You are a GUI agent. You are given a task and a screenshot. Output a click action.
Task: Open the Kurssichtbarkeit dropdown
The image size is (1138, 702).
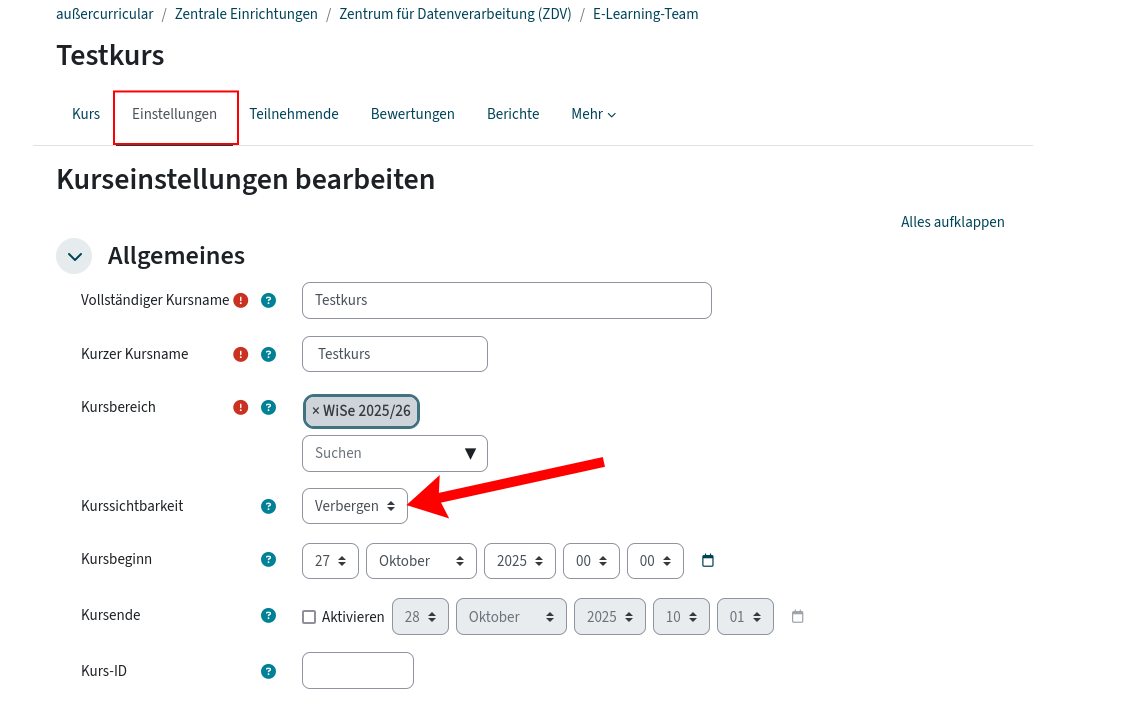354,506
